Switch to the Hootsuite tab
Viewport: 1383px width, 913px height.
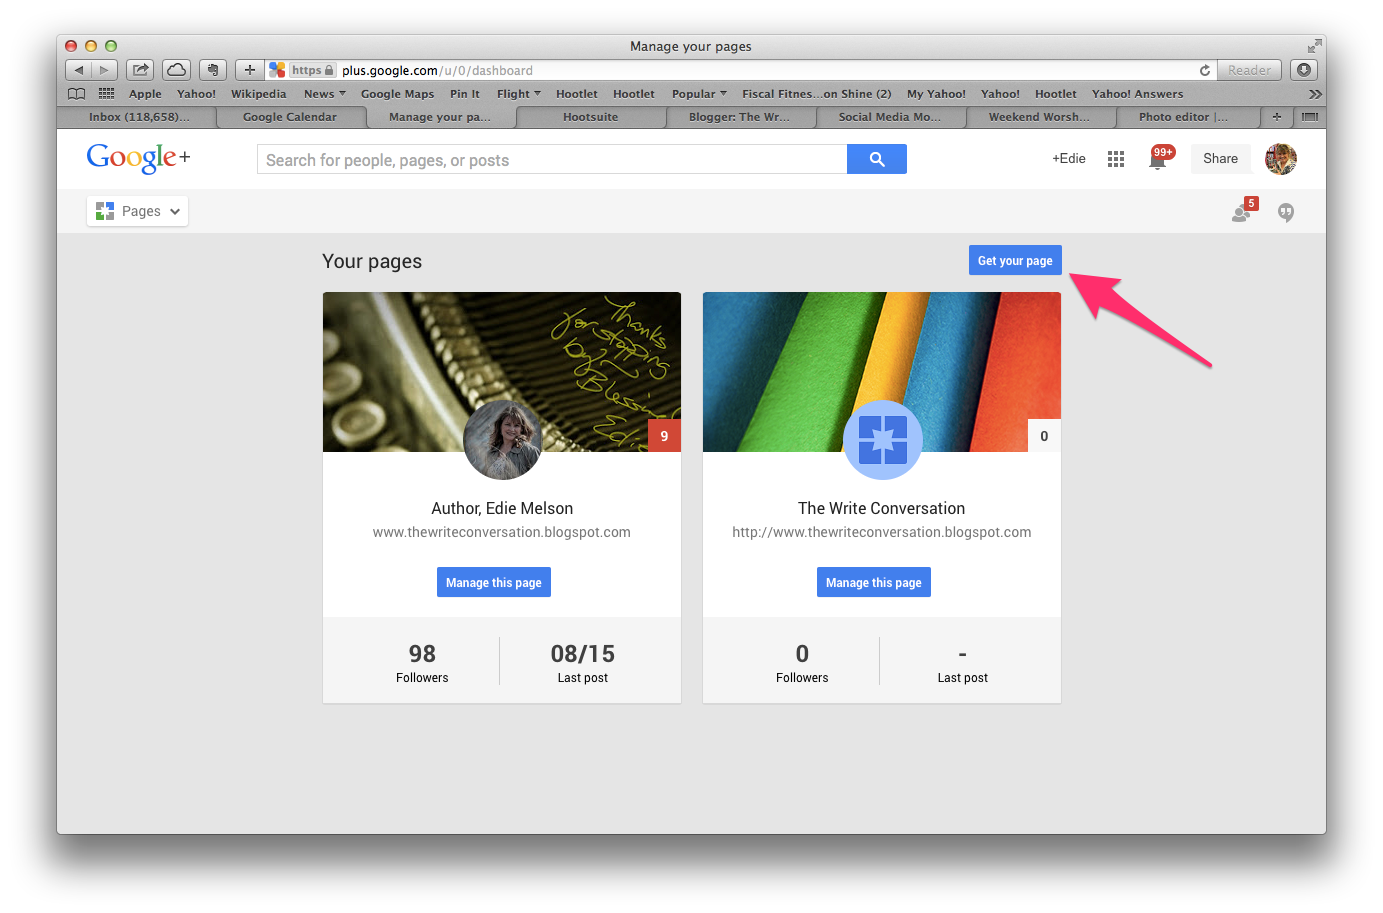590,117
